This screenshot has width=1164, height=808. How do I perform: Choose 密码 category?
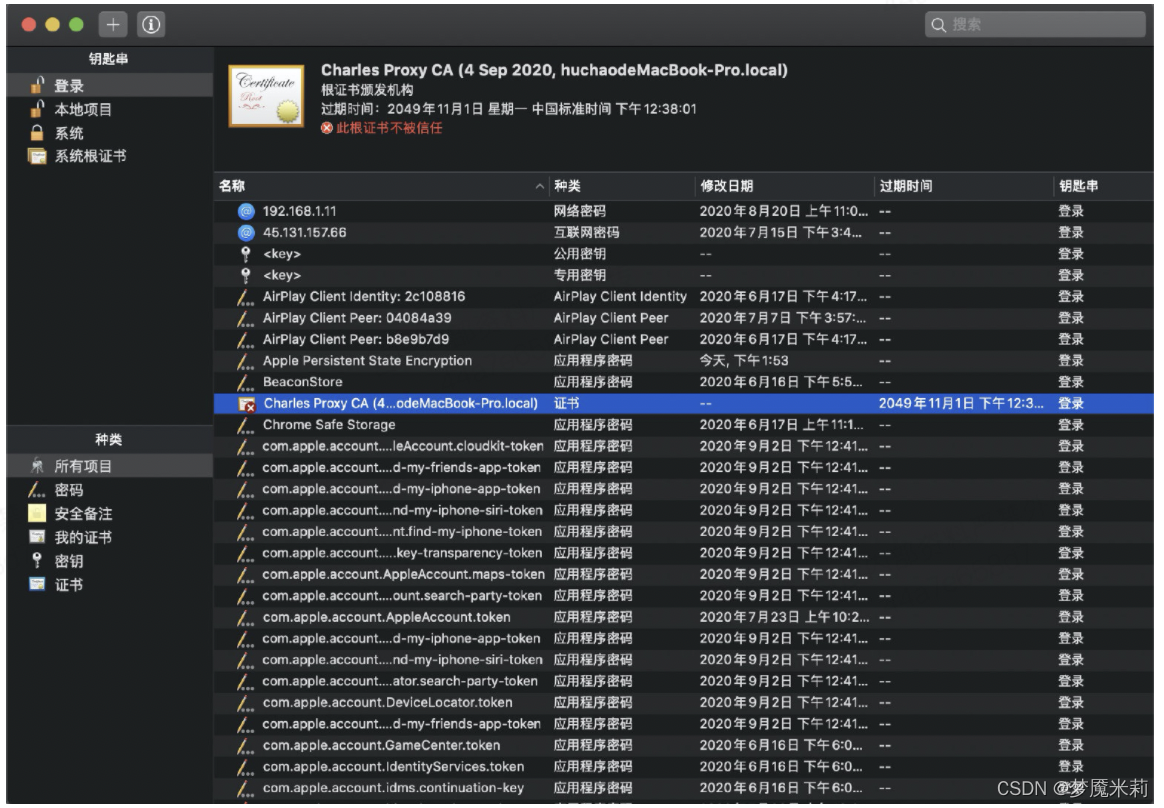(110, 489)
